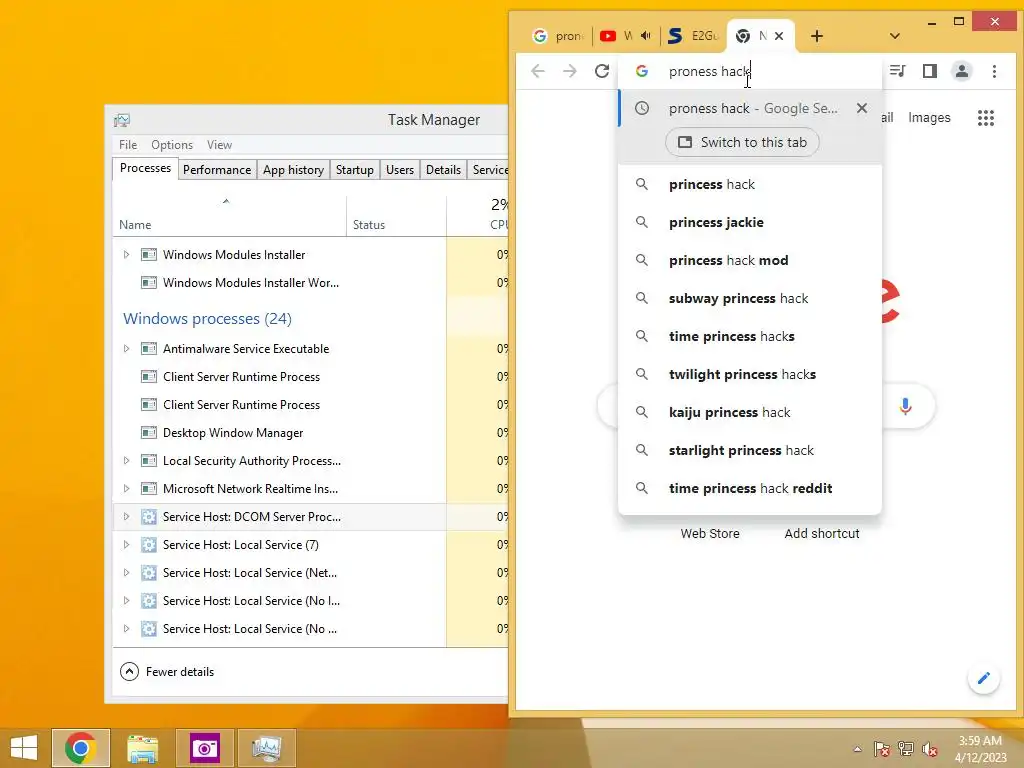Open the Web Store shortcut

point(710,534)
